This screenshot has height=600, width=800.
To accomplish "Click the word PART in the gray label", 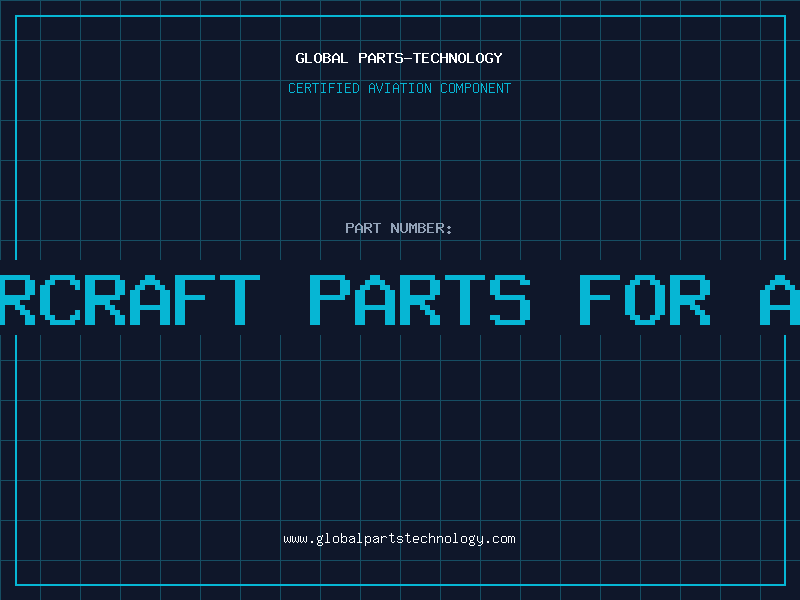I will point(363,228).
